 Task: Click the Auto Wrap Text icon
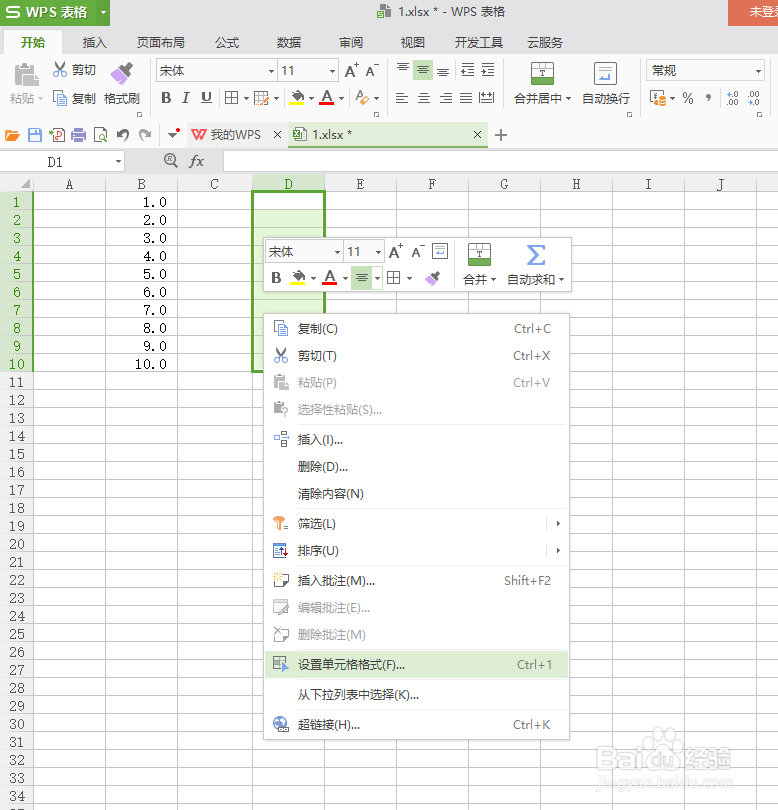(605, 73)
